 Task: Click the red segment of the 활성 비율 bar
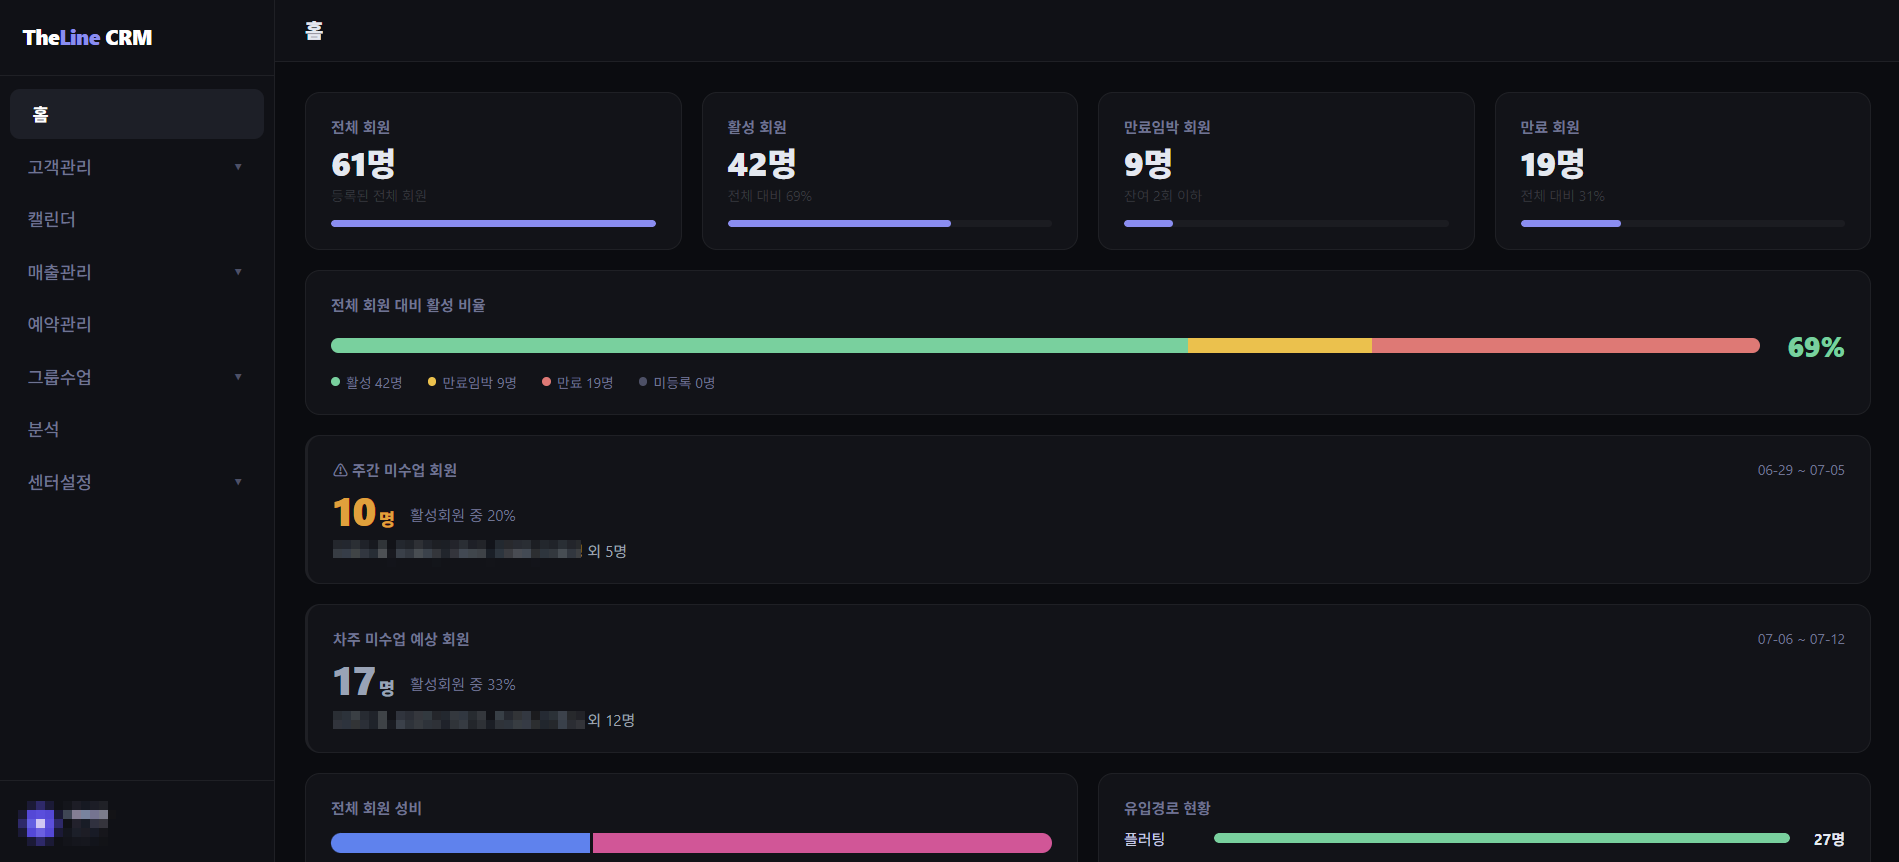click(x=1566, y=346)
